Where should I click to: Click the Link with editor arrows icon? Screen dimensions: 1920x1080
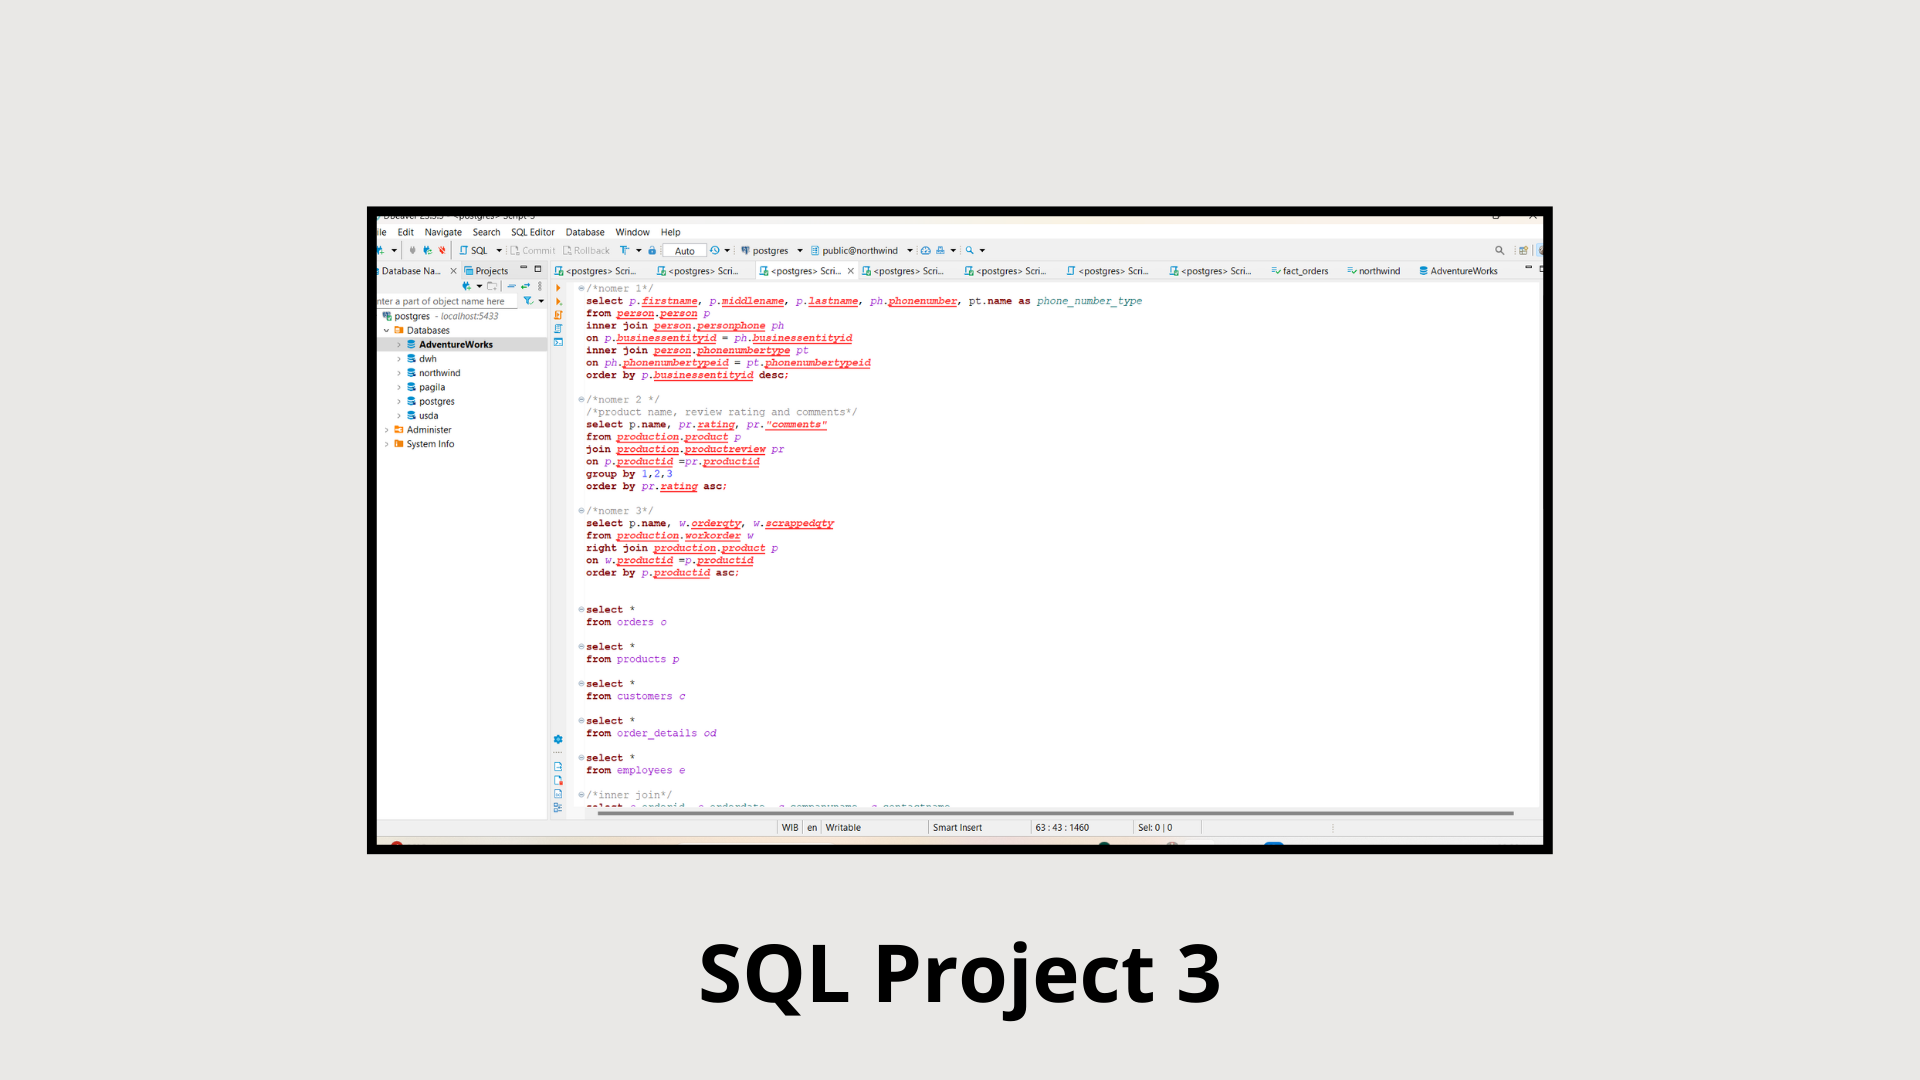tap(525, 286)
